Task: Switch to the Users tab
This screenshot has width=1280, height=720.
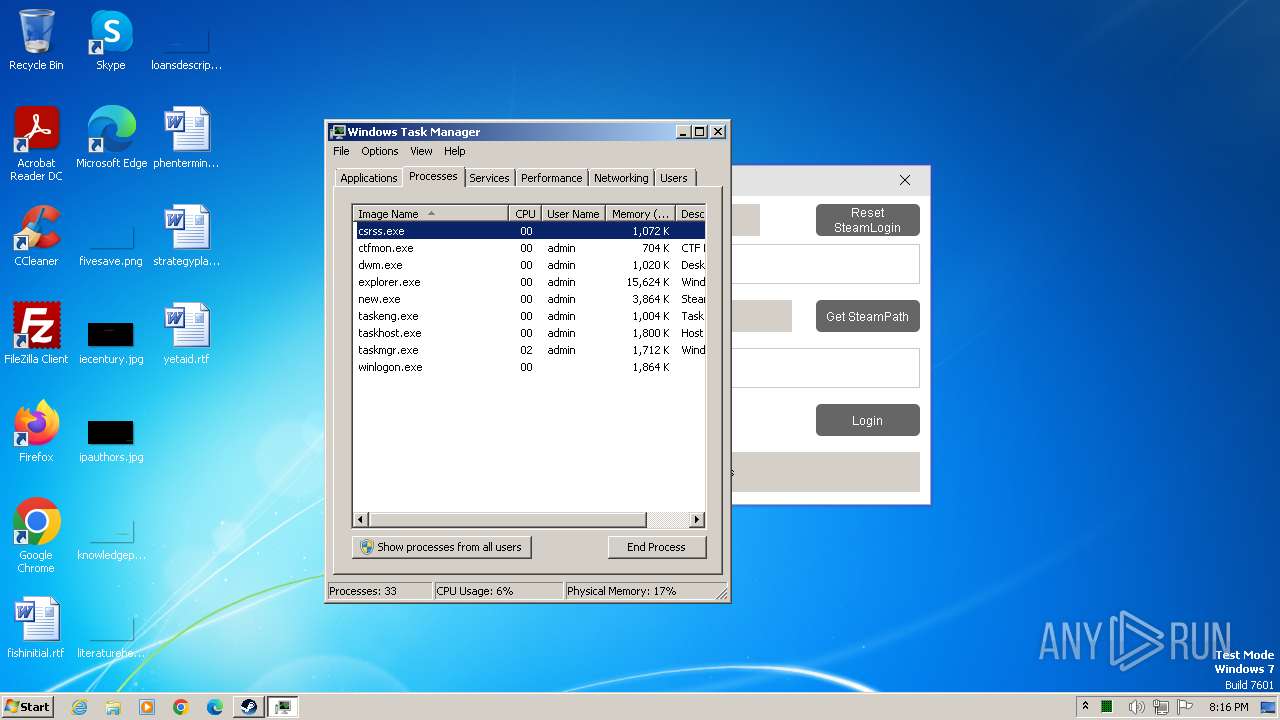Action: point(674,178)
